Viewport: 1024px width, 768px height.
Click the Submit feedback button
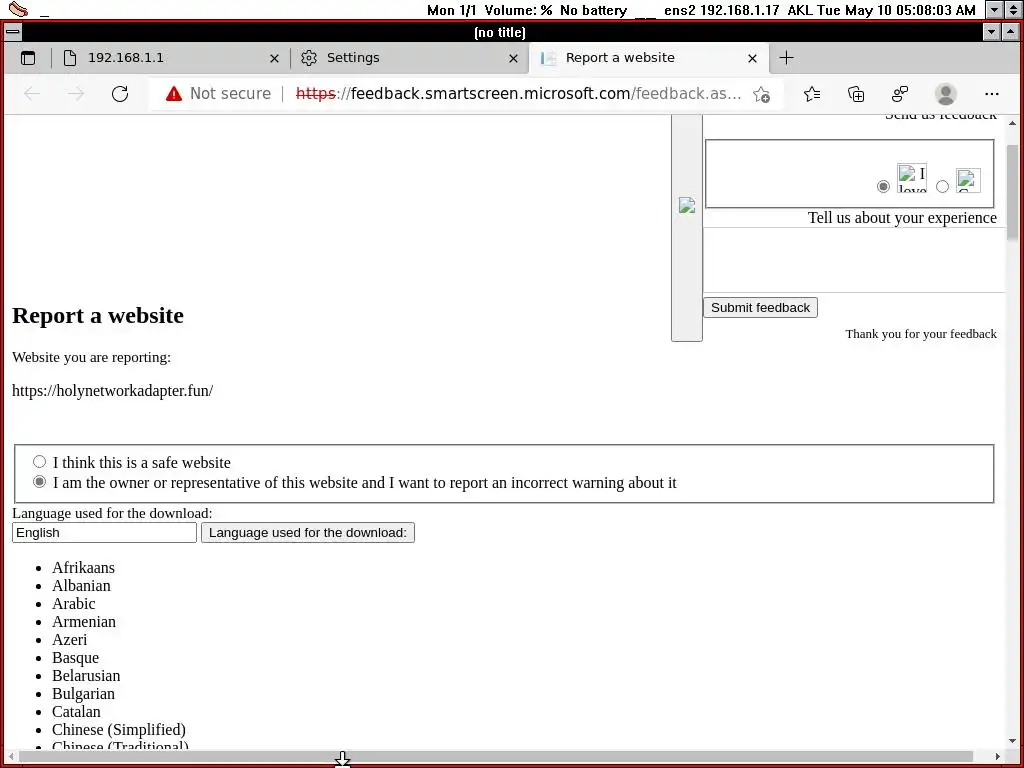coord(760,308)
